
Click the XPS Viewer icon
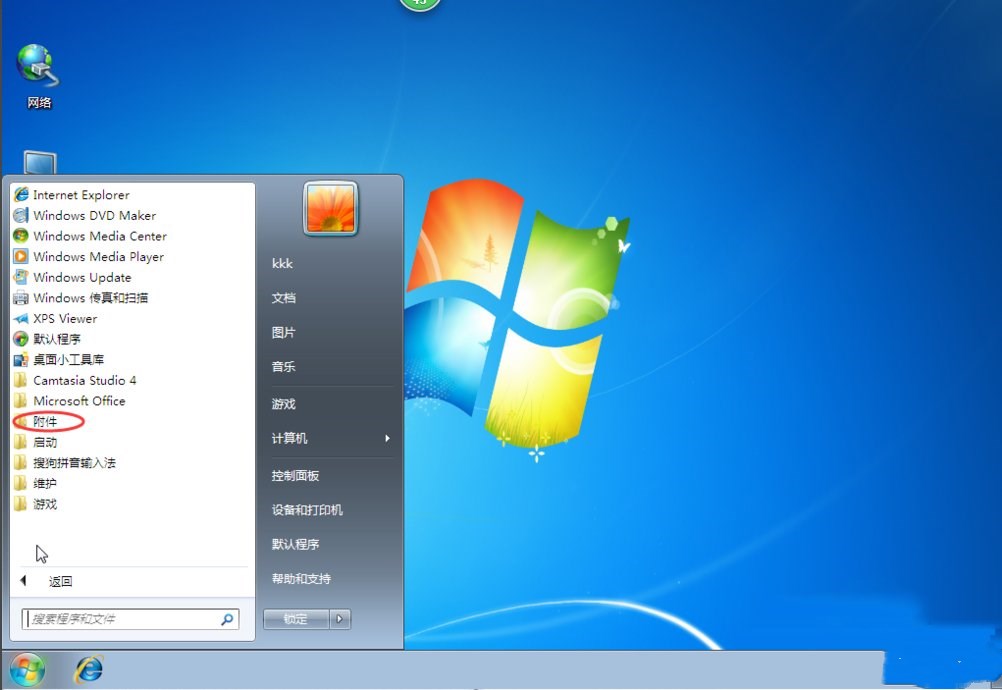tap(21, 318)
